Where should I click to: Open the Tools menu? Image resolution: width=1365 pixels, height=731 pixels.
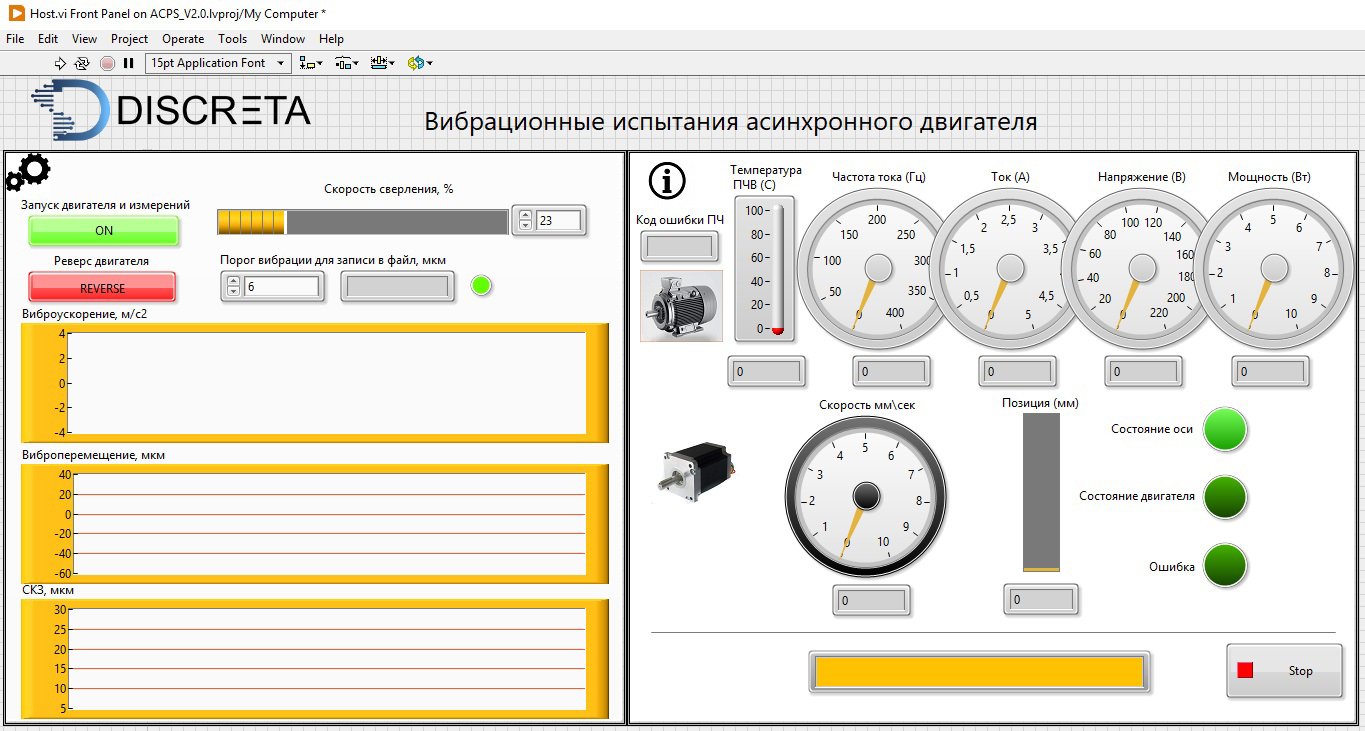pos(232,39)
